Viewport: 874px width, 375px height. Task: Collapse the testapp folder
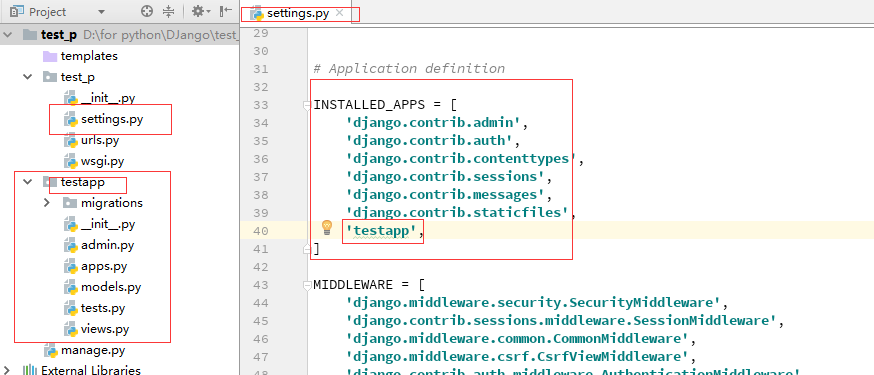click(27, 182)
